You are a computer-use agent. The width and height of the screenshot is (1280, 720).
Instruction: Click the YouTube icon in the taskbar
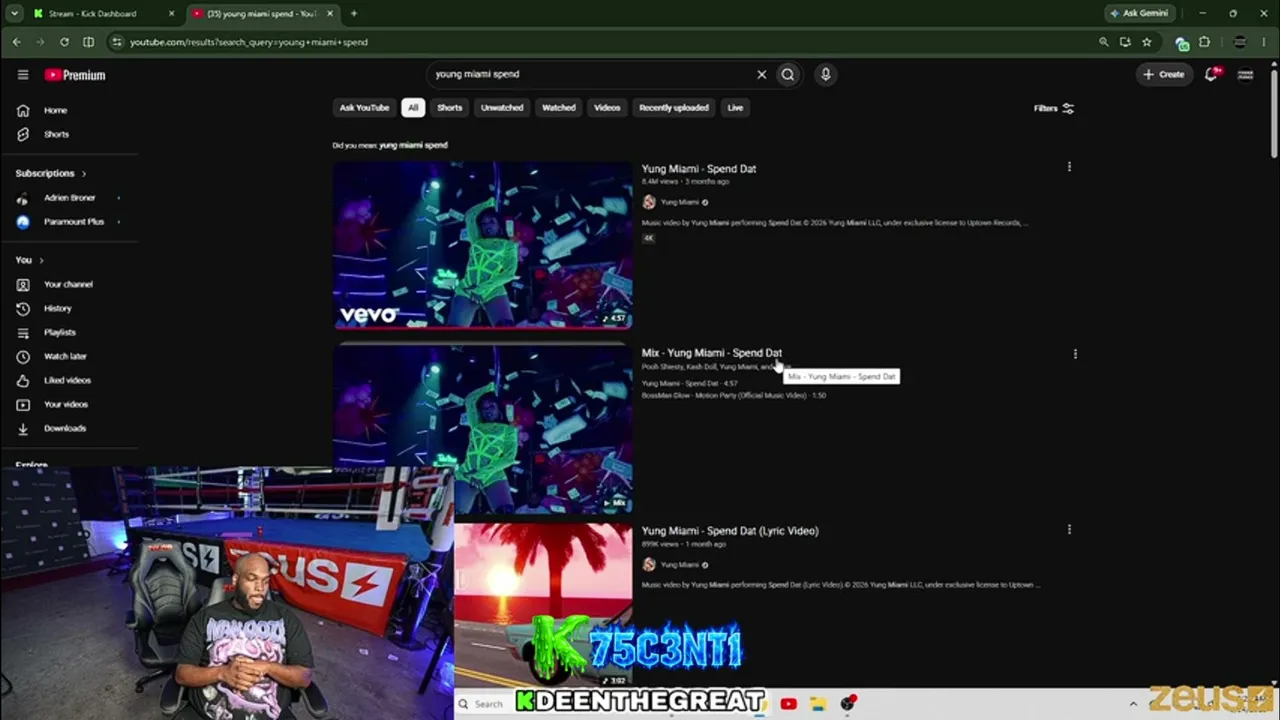click(788, 704)
